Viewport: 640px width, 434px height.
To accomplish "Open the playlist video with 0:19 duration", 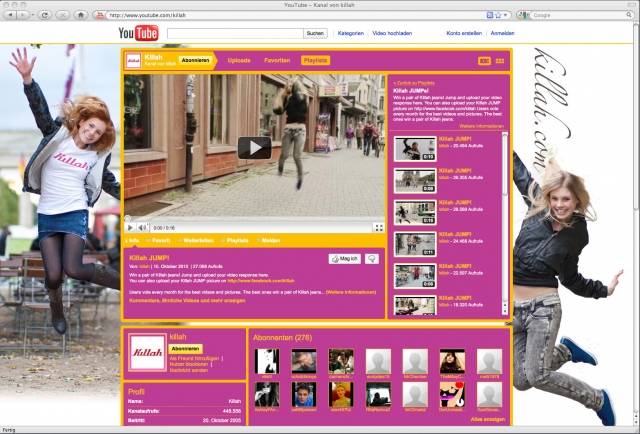I will click(415, 213).
